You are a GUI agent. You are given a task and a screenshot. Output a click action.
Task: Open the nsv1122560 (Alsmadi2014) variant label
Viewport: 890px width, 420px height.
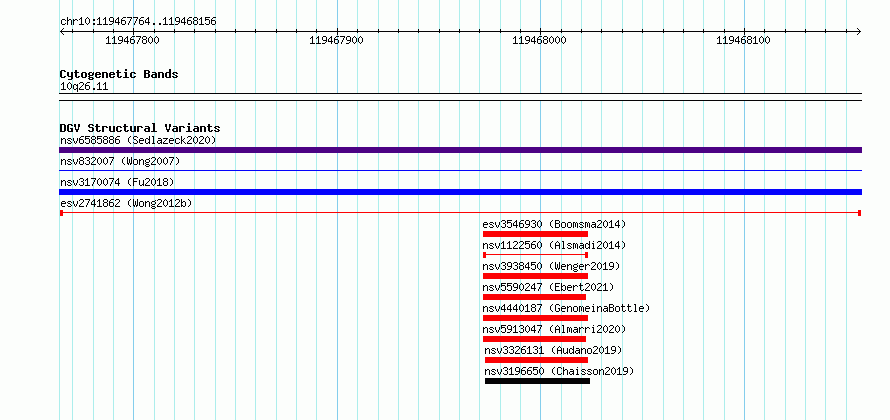[555, 245]
